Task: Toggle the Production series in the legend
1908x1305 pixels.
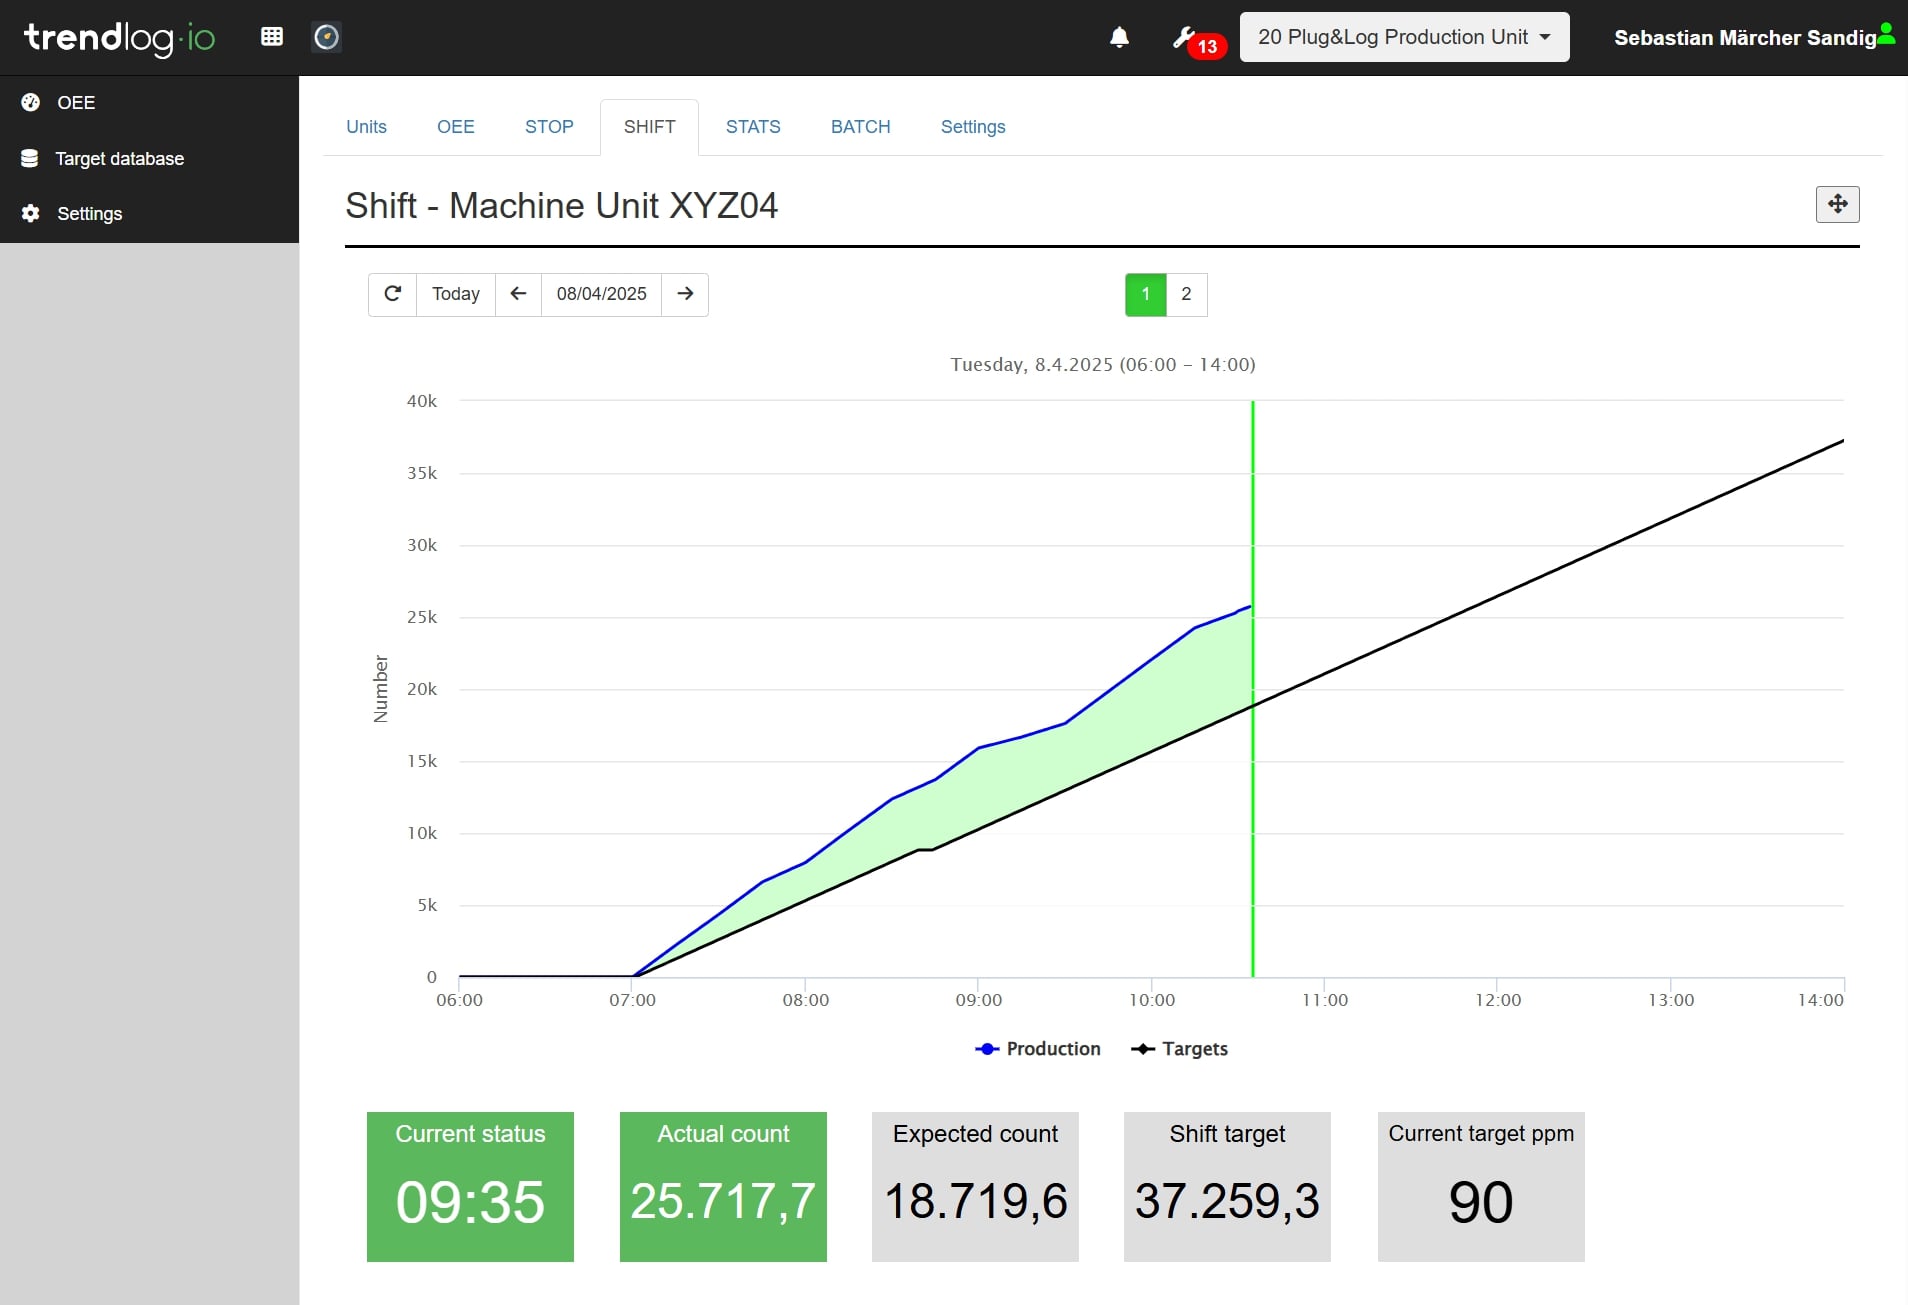Action: [x=1038, y=1049]
